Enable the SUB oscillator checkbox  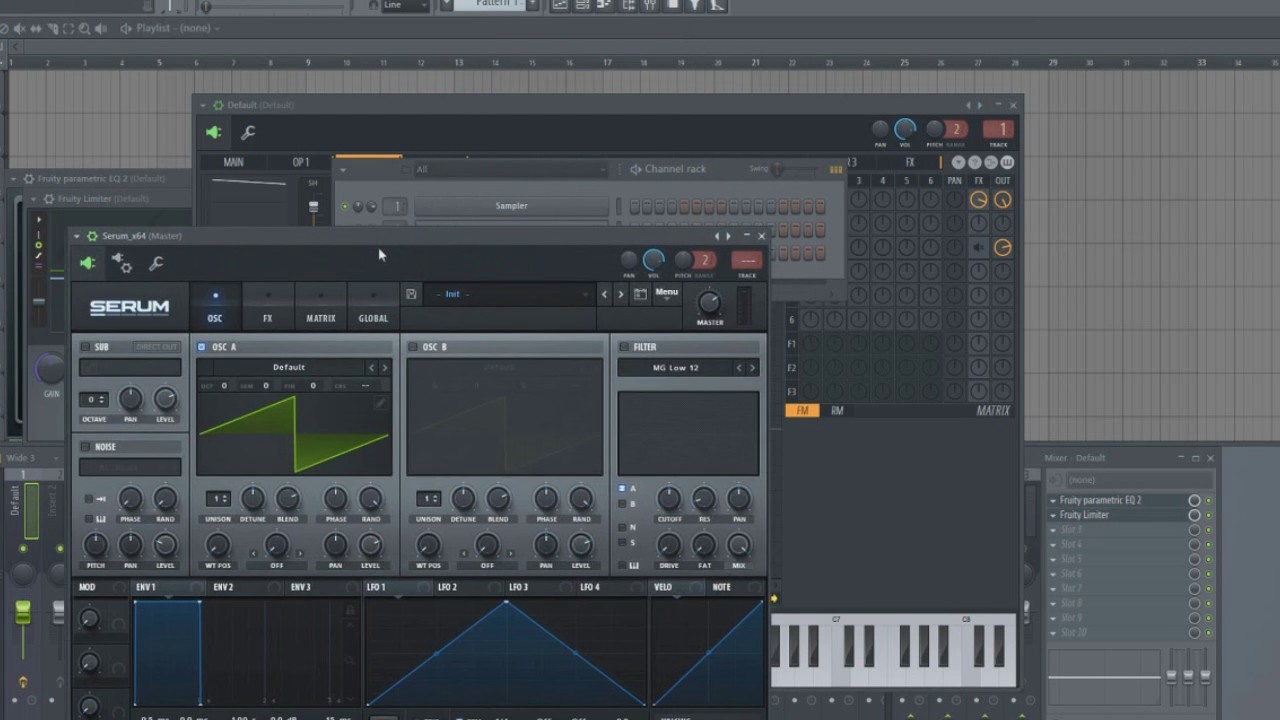(x=85, y=347)
